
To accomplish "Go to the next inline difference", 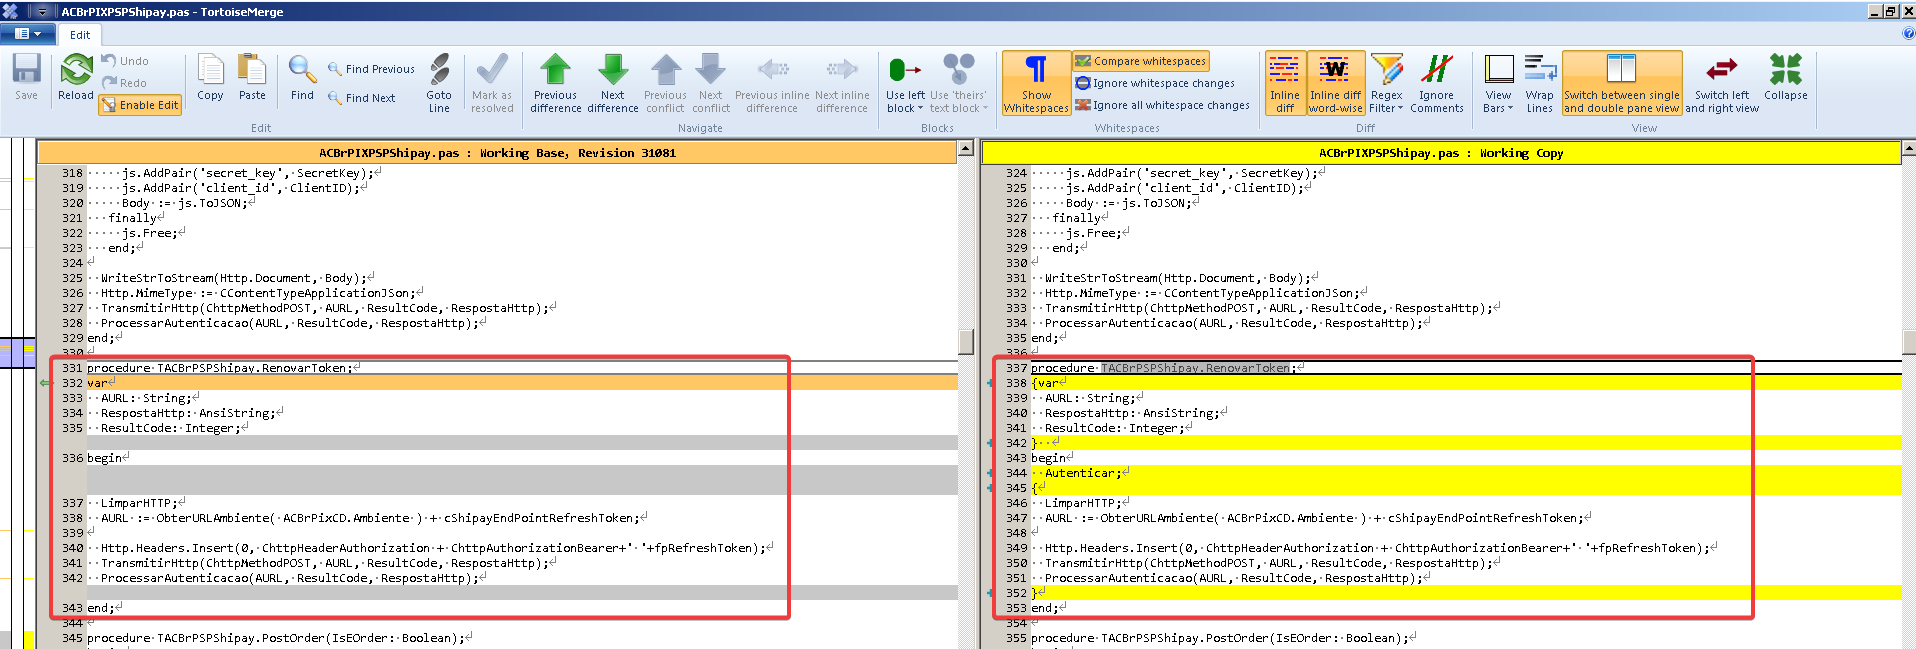I will coord(842,83).
